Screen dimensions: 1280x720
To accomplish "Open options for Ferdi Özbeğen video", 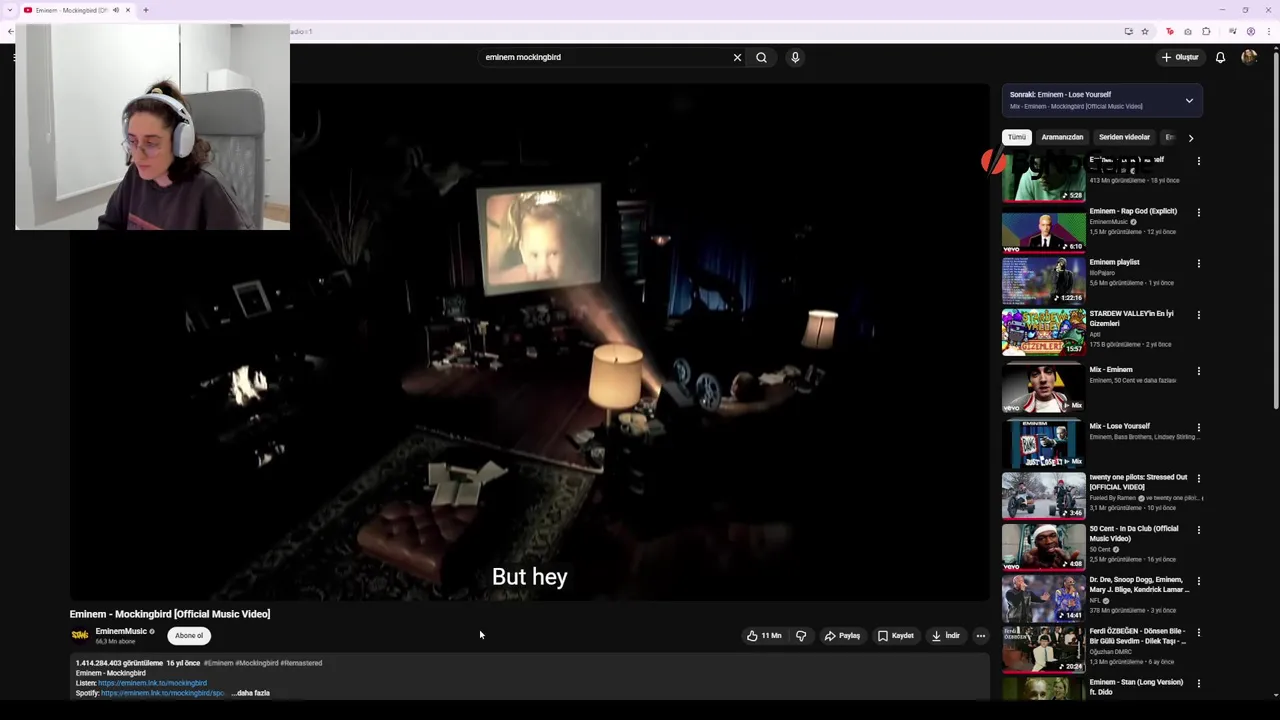I will pyautogui.click(x=1199, y=633).
